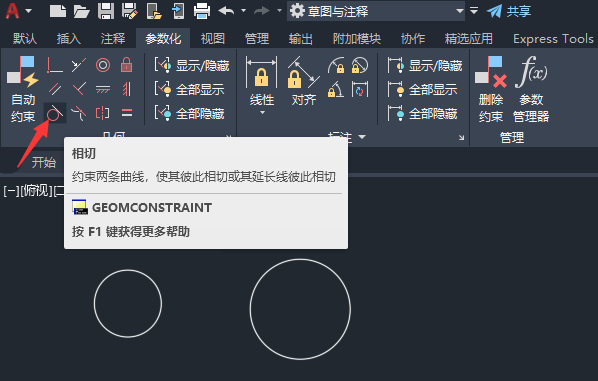This screenshot has width=598, height=381.
Task: Click the Open file folder icon
Action: (x=81, y=11)
